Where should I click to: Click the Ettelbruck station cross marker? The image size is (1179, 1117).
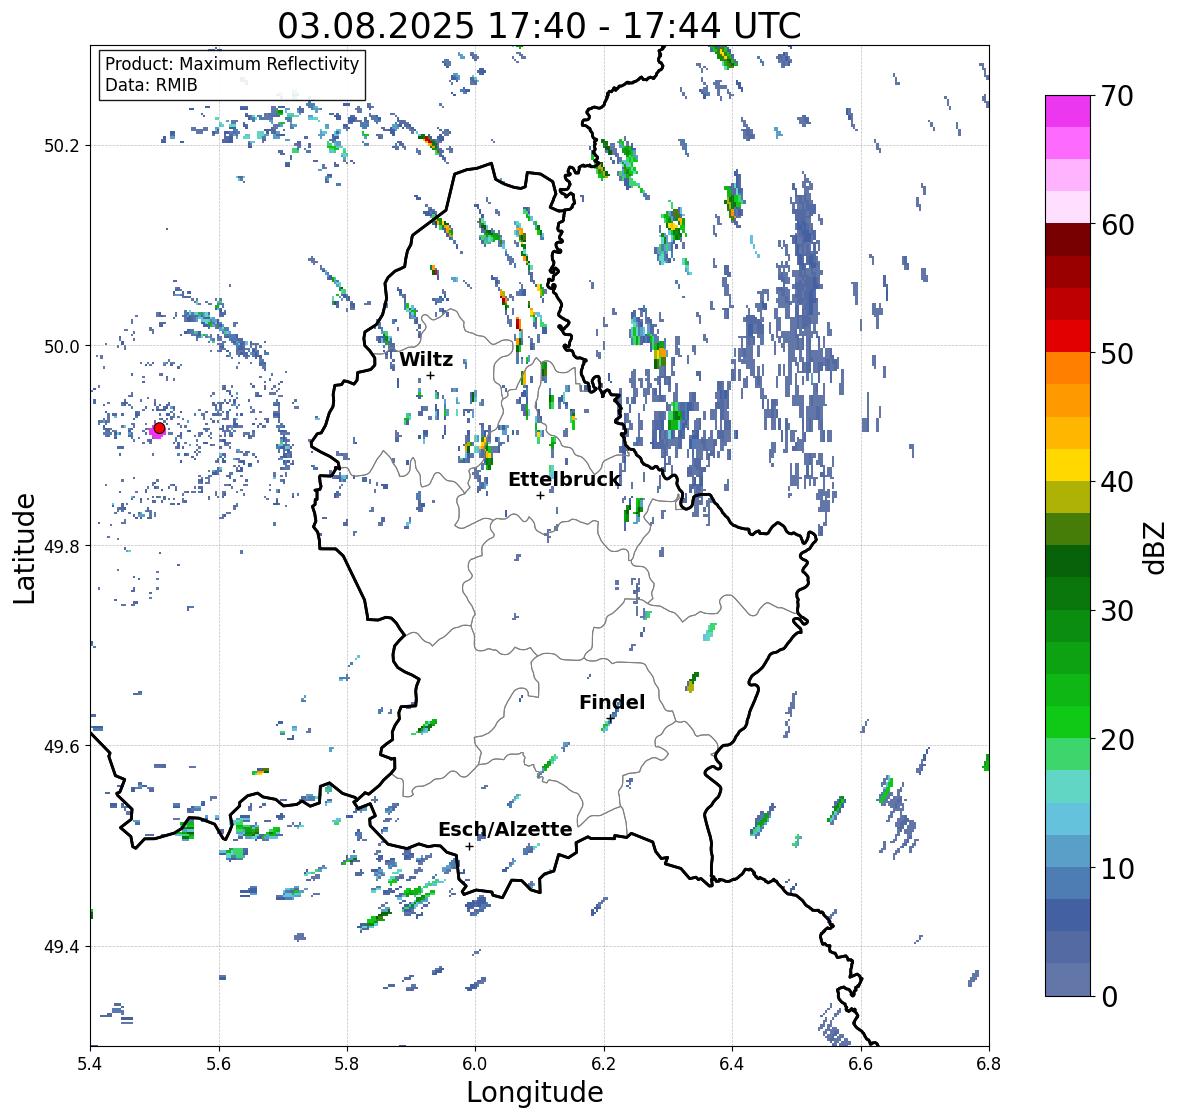tap(540, 495)
